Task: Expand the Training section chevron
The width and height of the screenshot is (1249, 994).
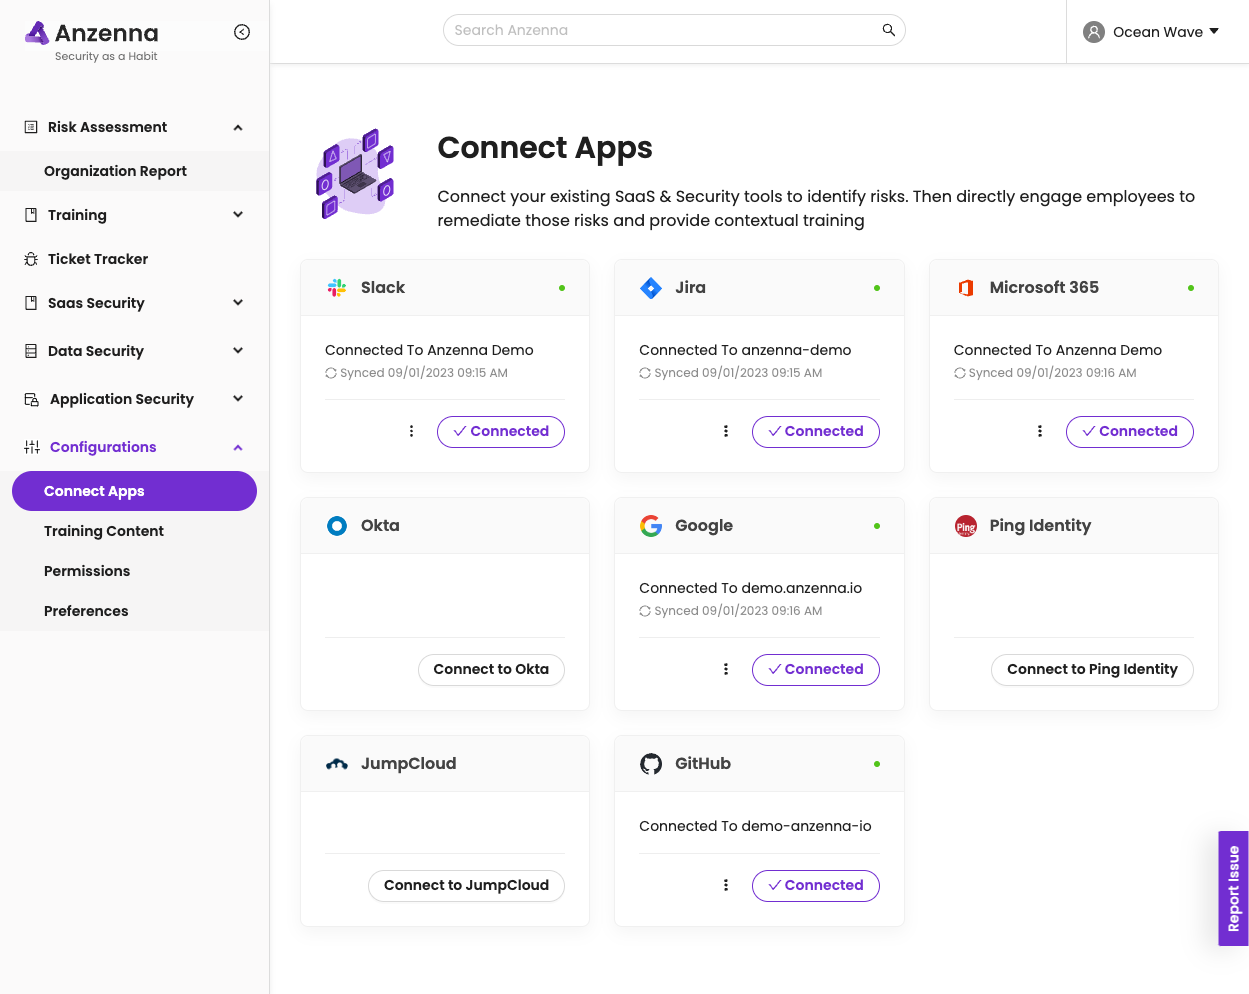Action: pos(238,215)
